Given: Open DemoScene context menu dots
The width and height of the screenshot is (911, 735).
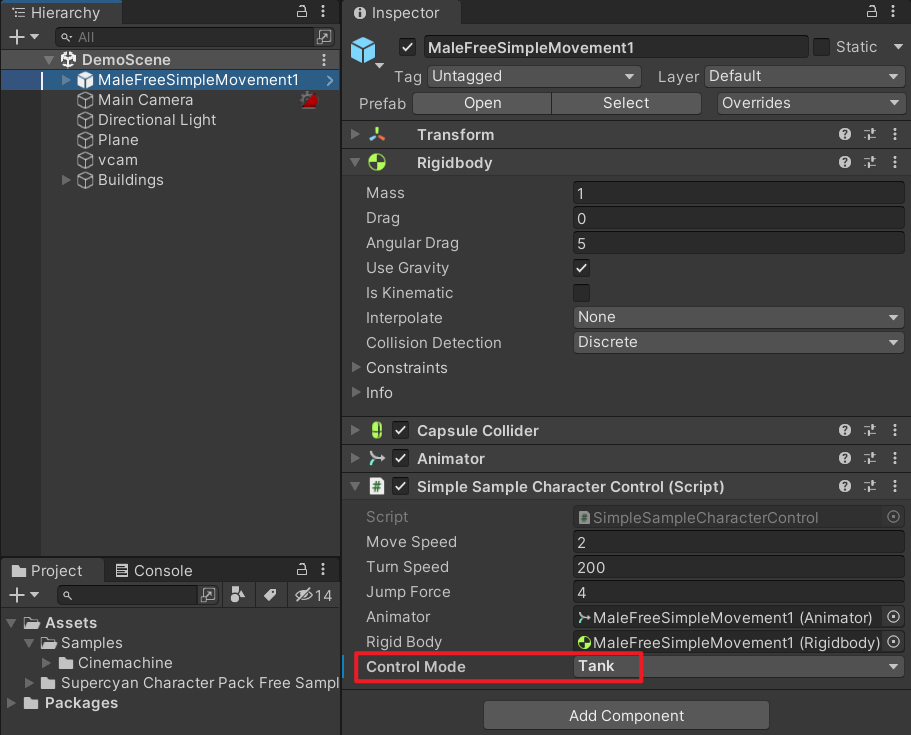Looking at the screenshot, I should pos(324,59).
